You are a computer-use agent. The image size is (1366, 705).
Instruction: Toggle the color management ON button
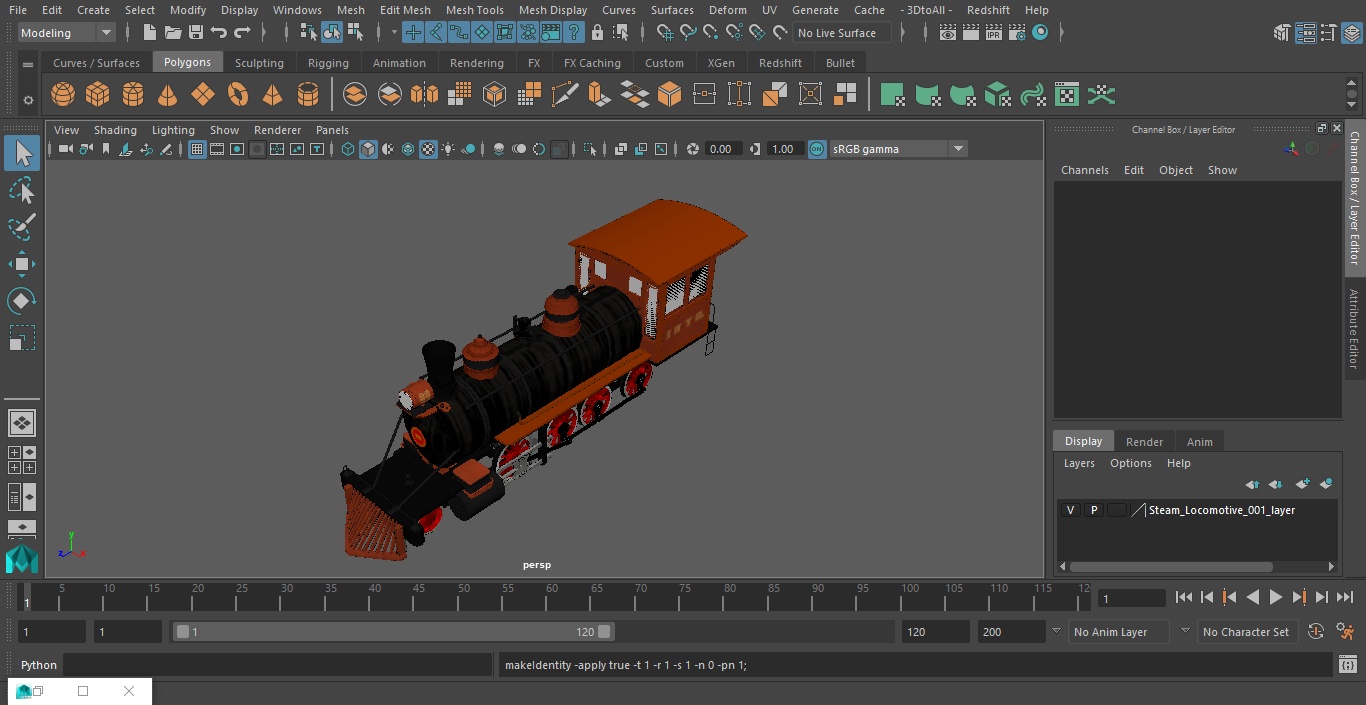816,148
